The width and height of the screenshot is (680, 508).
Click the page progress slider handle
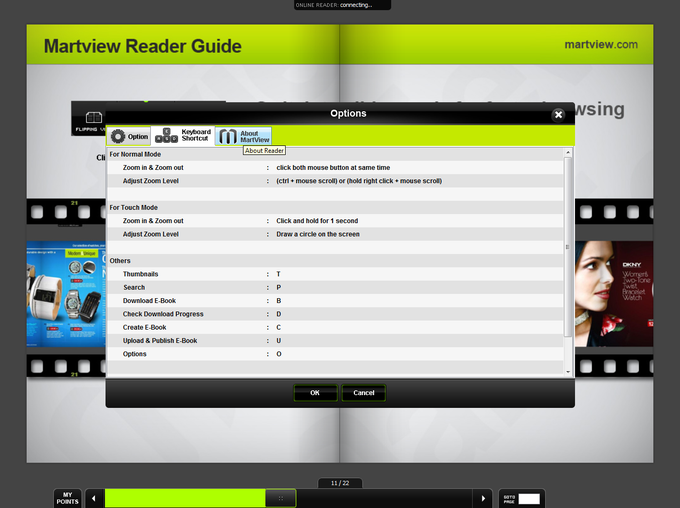point(281,498)
